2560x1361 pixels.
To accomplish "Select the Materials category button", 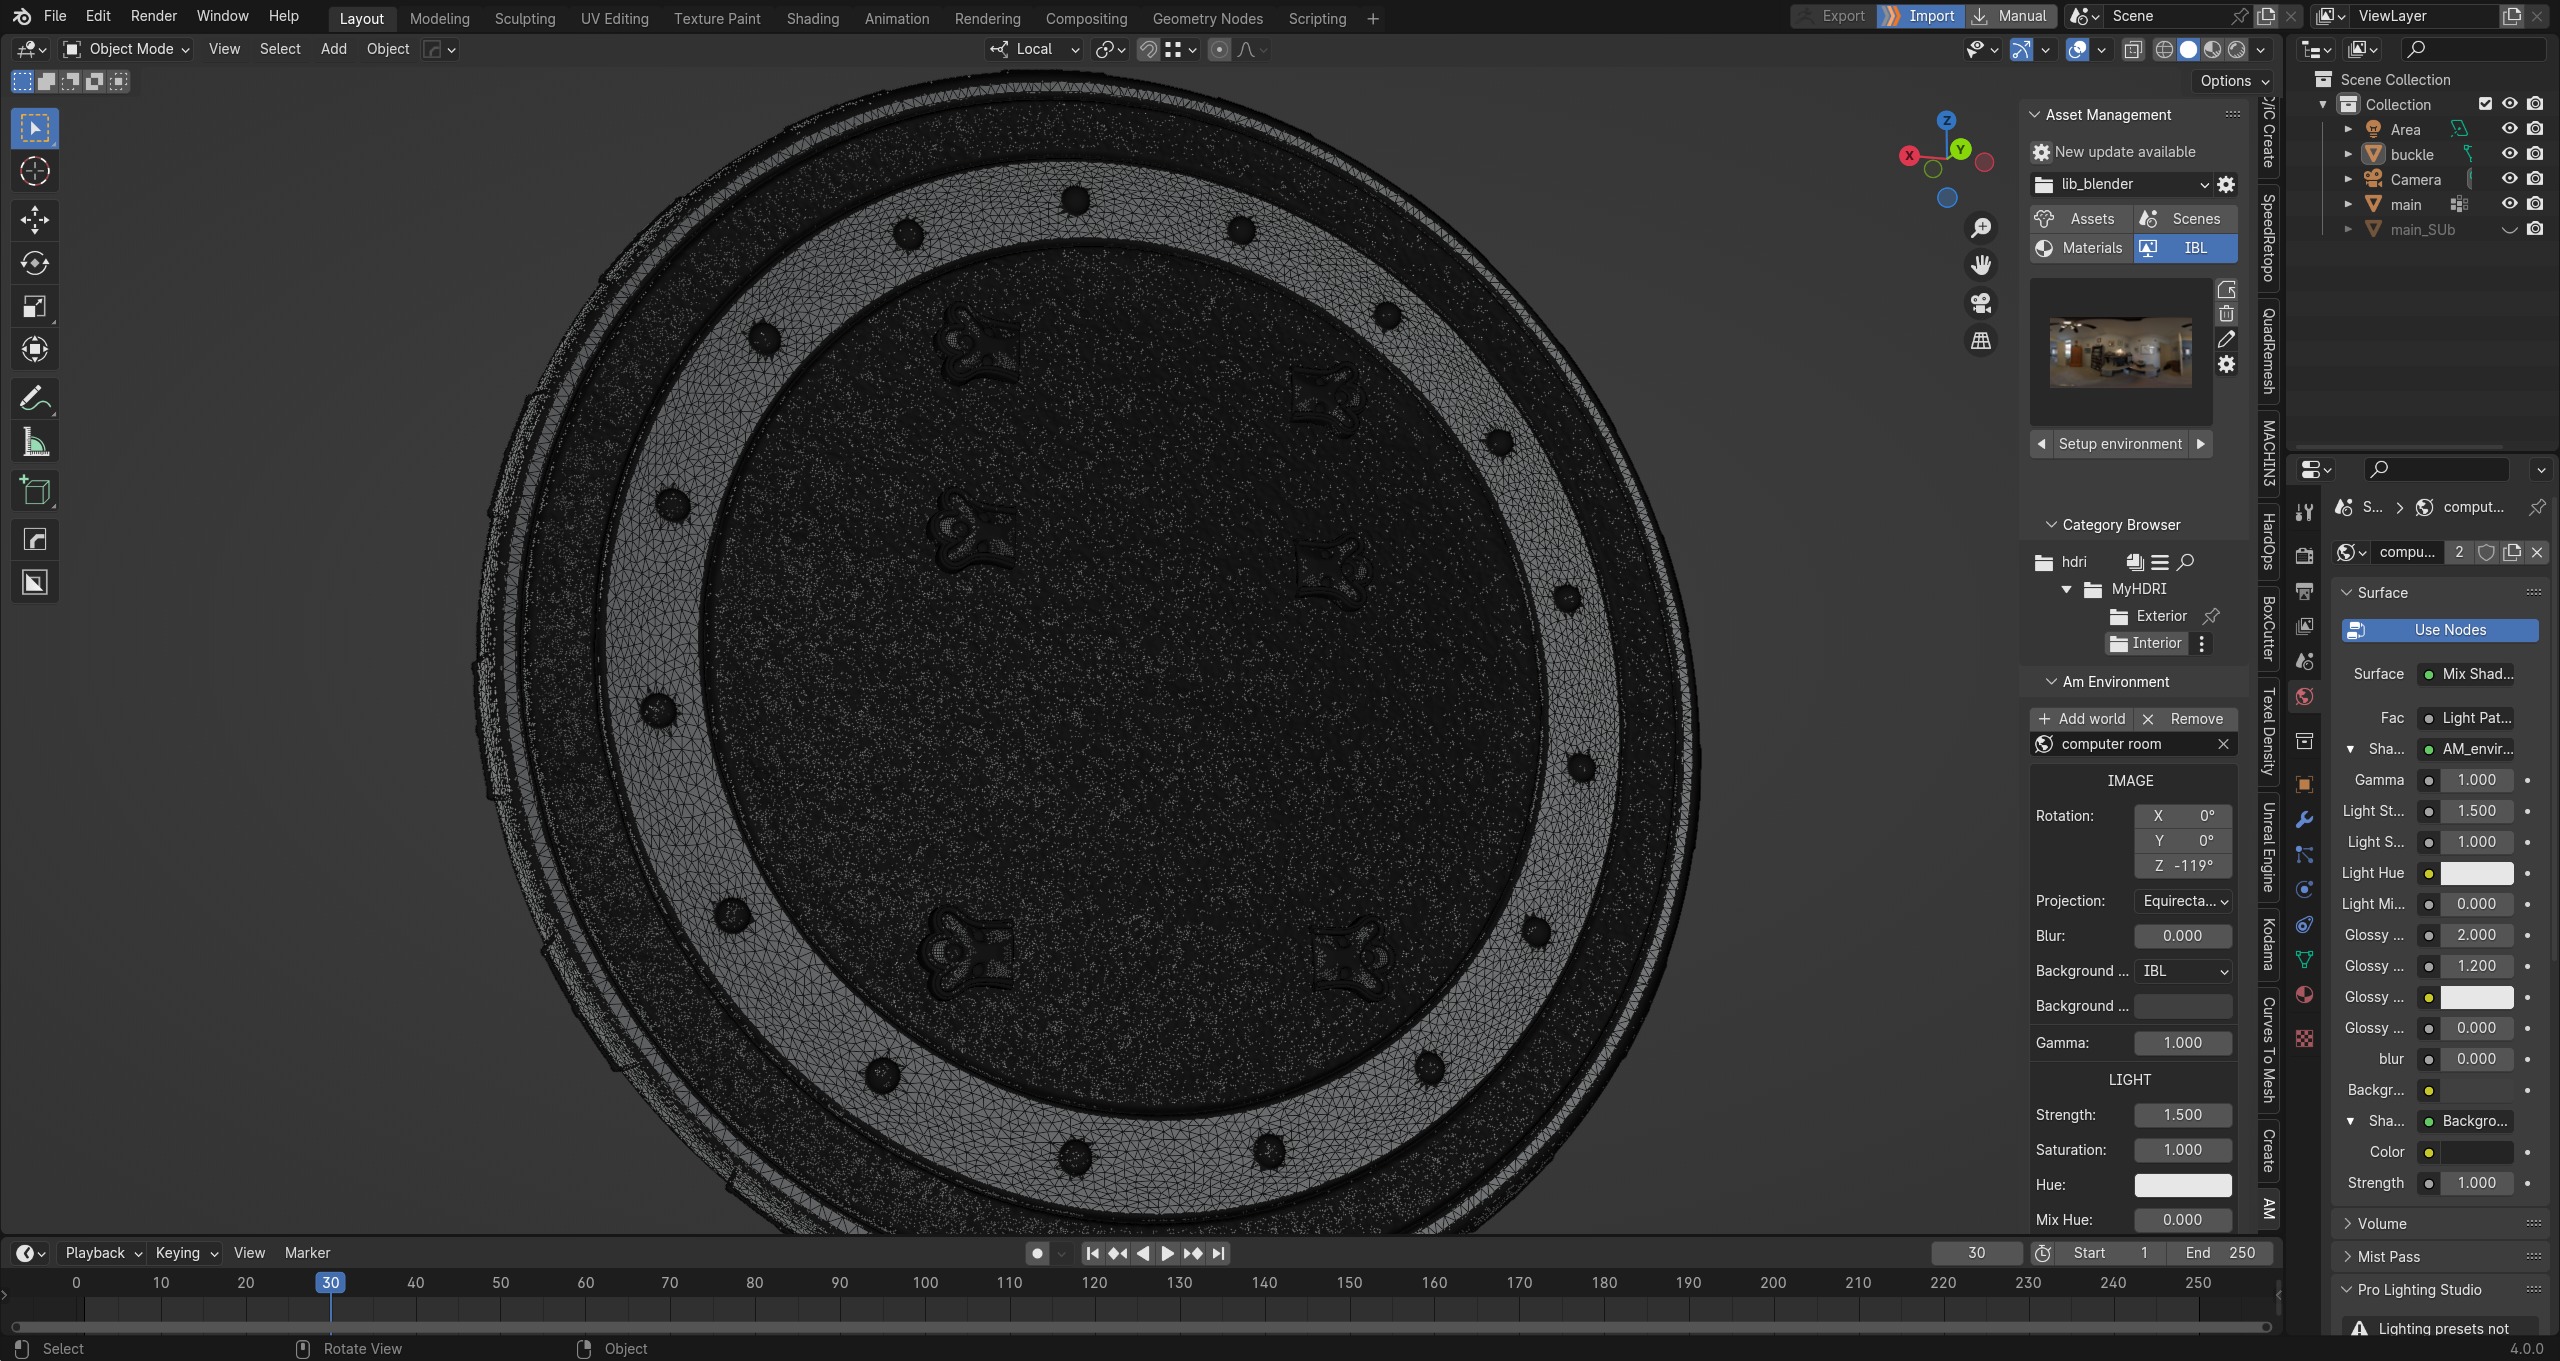I will [x=2081, y=248].
